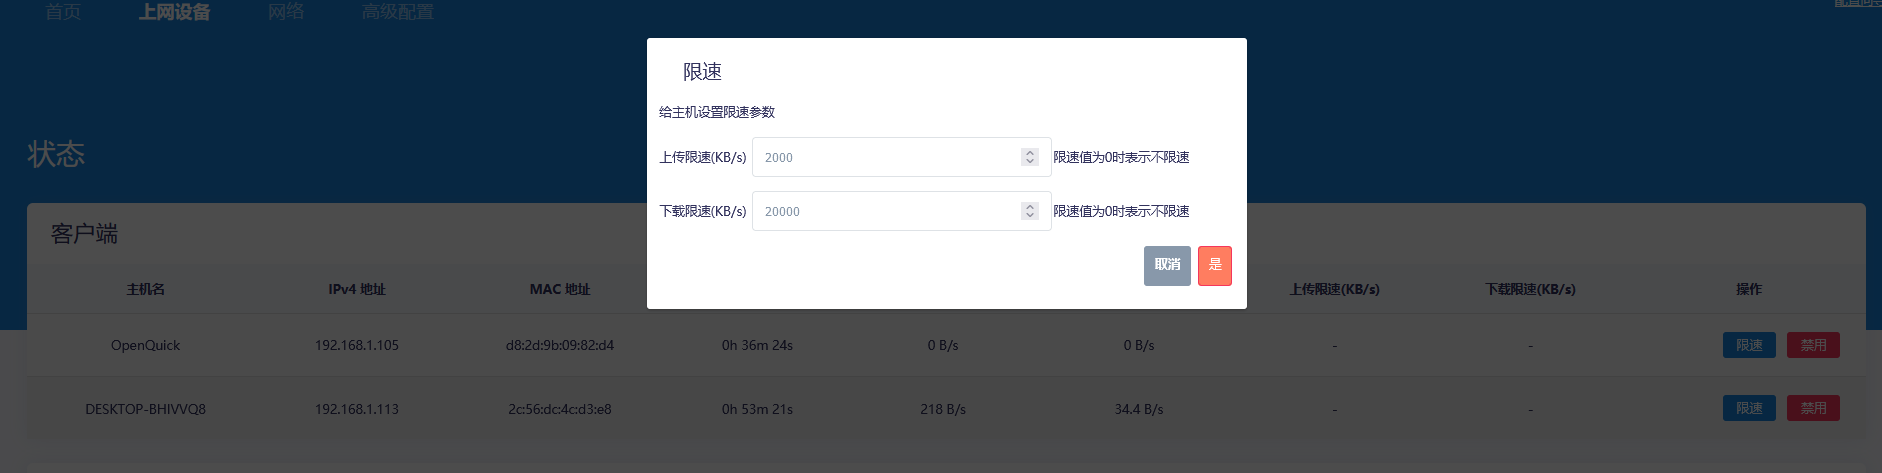Screen dimensions: 1882x473
Task: Decrease download limit with stepper down arrow
Action: tap(1030, 215)
